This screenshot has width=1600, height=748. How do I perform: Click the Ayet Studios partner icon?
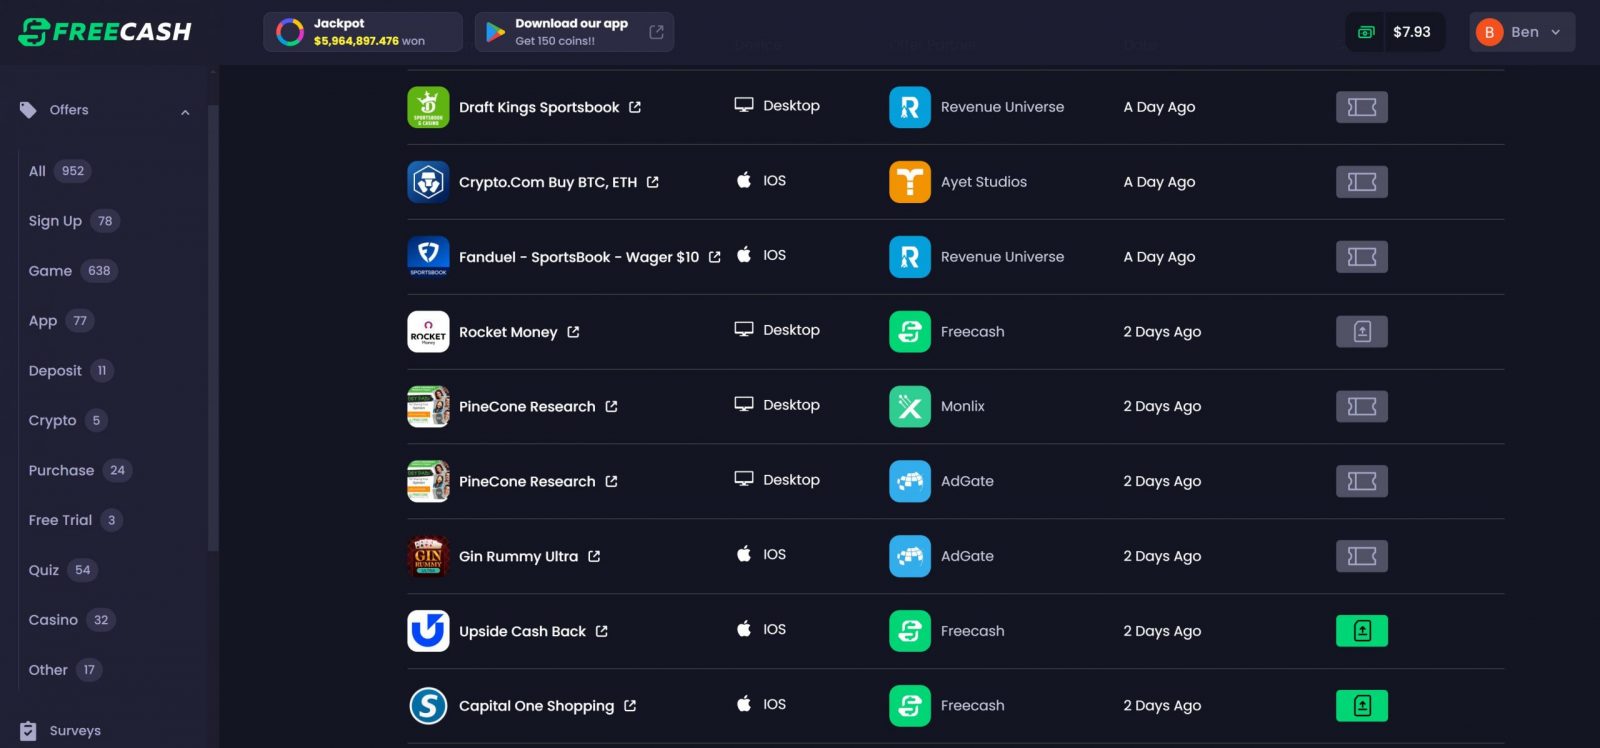910,182
